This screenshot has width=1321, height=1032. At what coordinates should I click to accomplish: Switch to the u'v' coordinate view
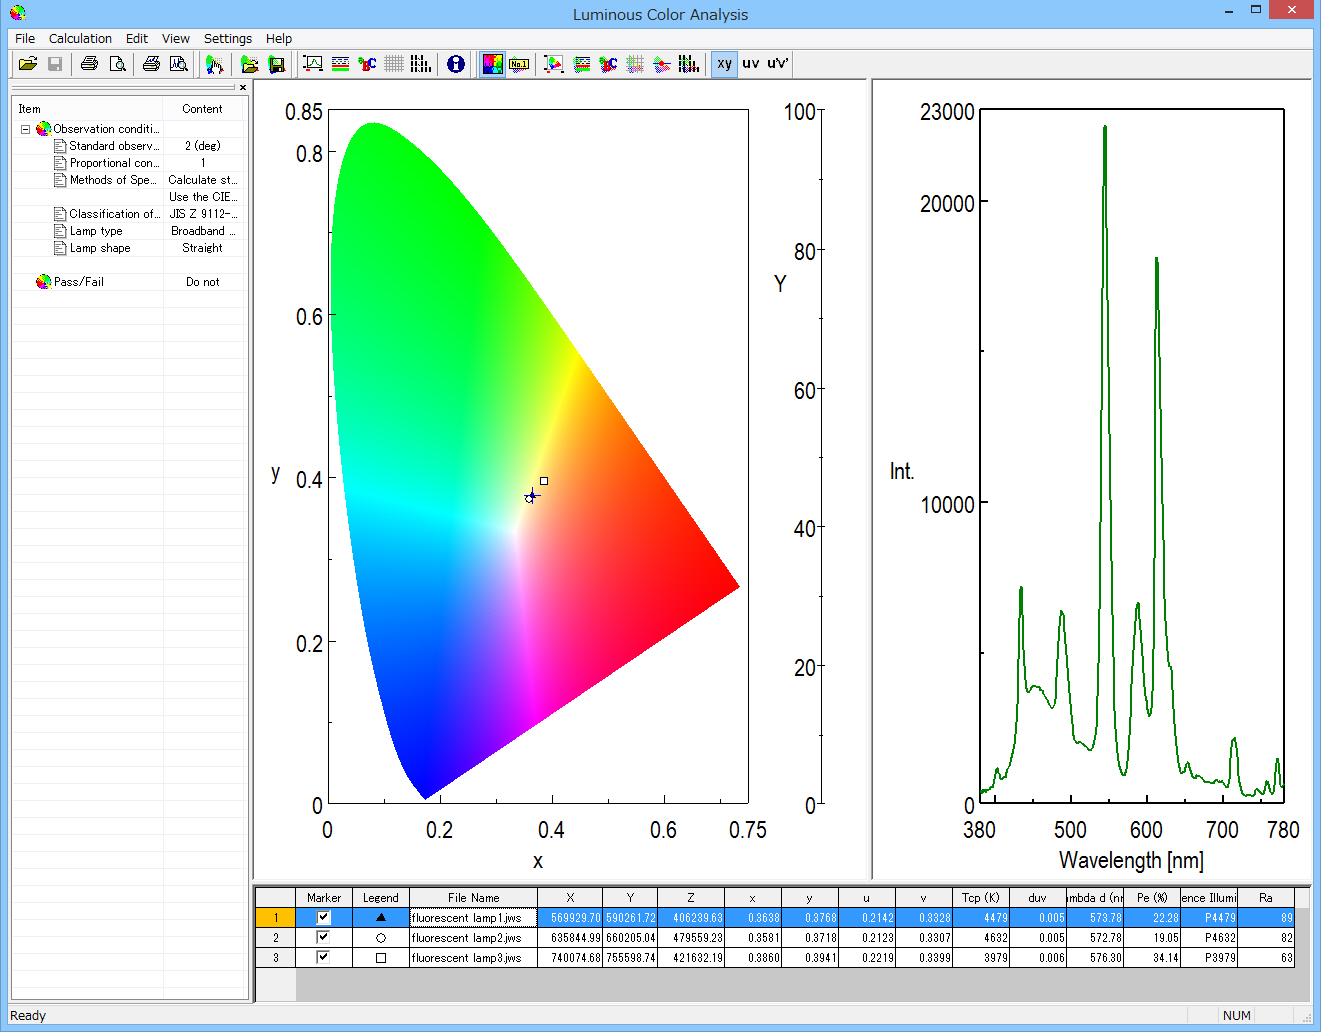coord(776,64)
